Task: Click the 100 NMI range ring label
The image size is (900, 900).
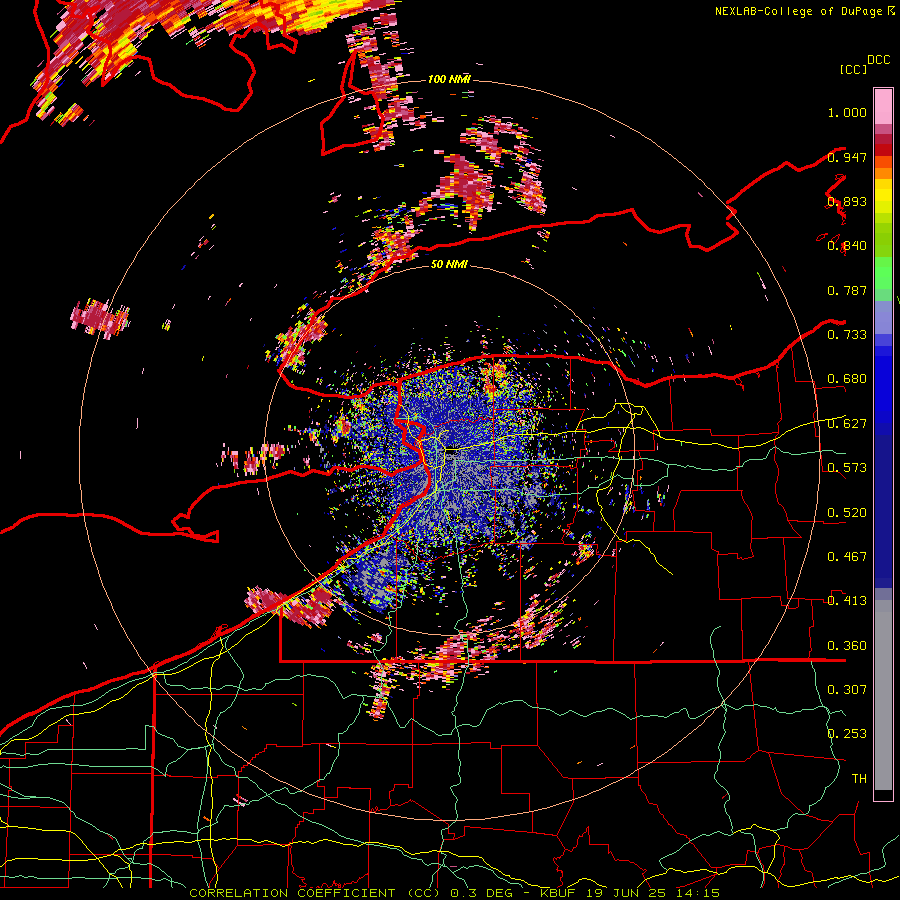Action: pos(449,79)
